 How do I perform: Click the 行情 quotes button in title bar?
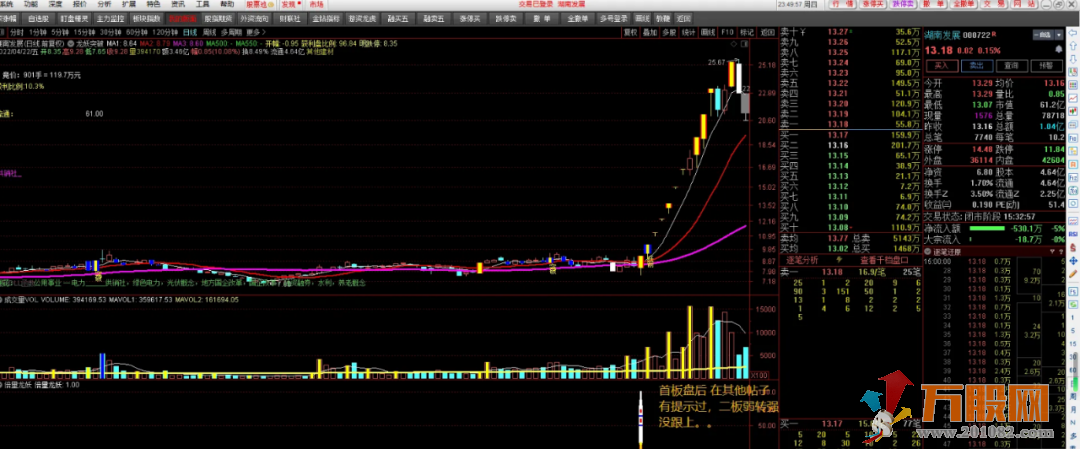point(842,4)
